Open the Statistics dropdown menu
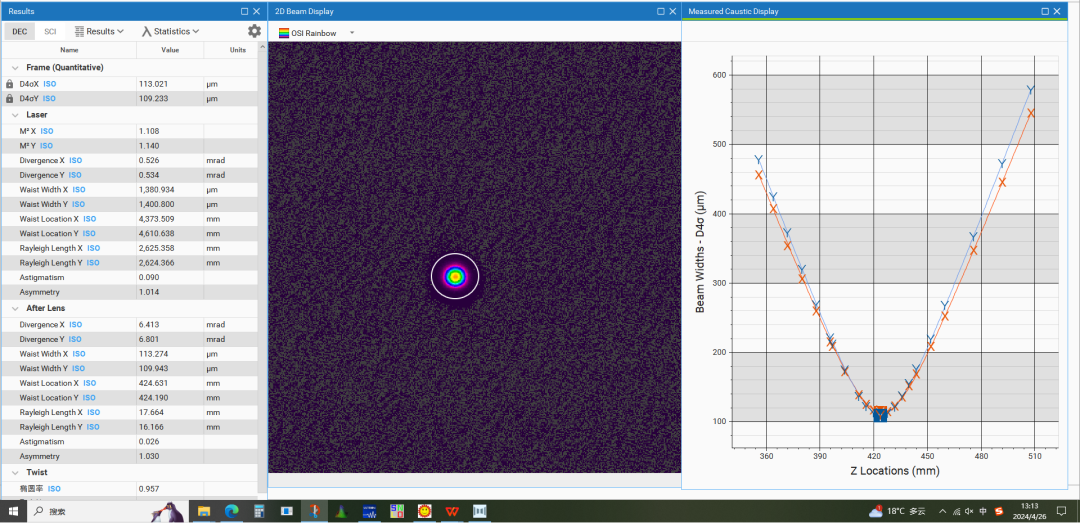This screenshot has width=1080, height=523. (x=171, y=31)
